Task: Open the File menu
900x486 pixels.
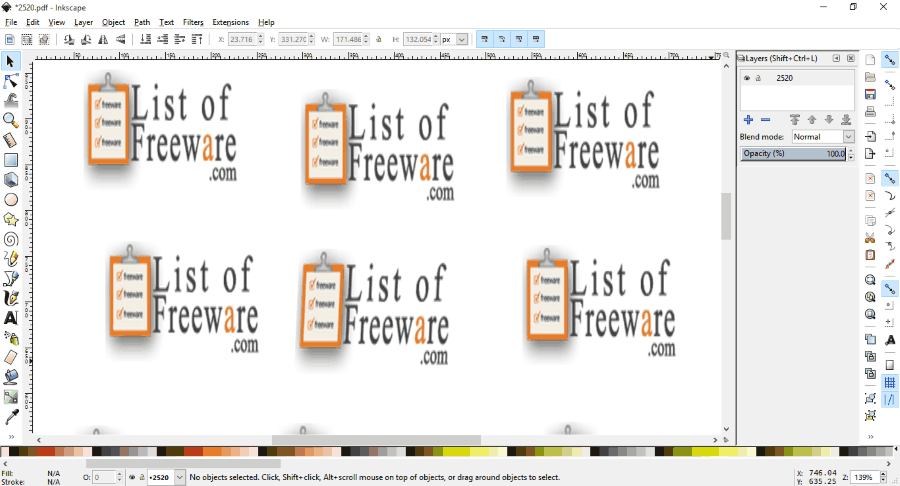Action: pos(11,22)
